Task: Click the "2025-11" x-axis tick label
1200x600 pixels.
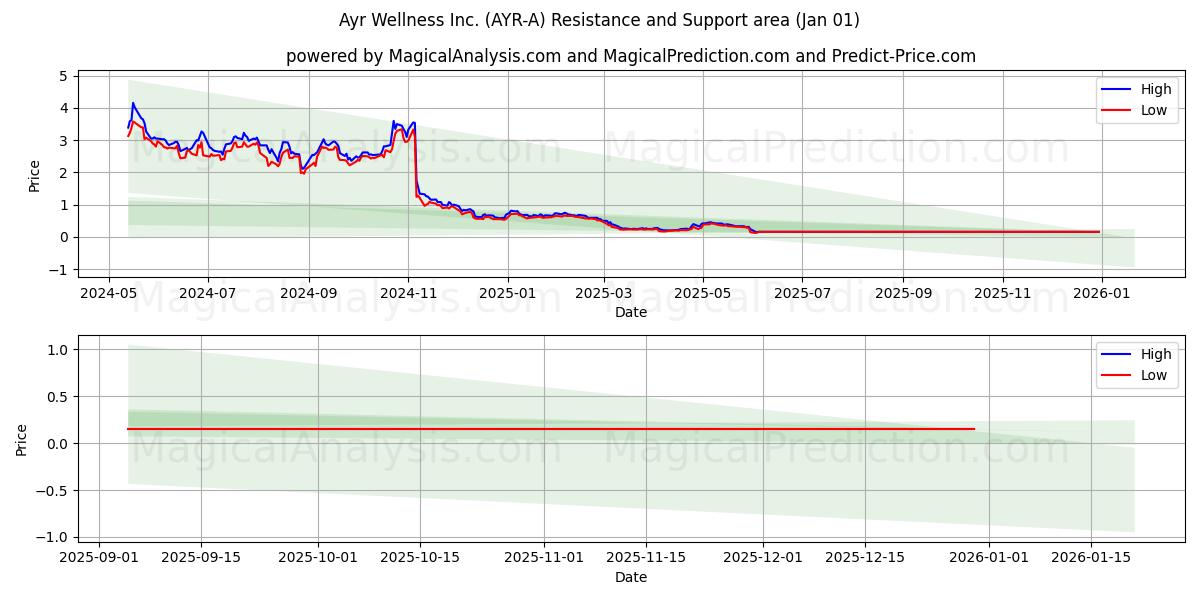Action: tap(1003, 293)
